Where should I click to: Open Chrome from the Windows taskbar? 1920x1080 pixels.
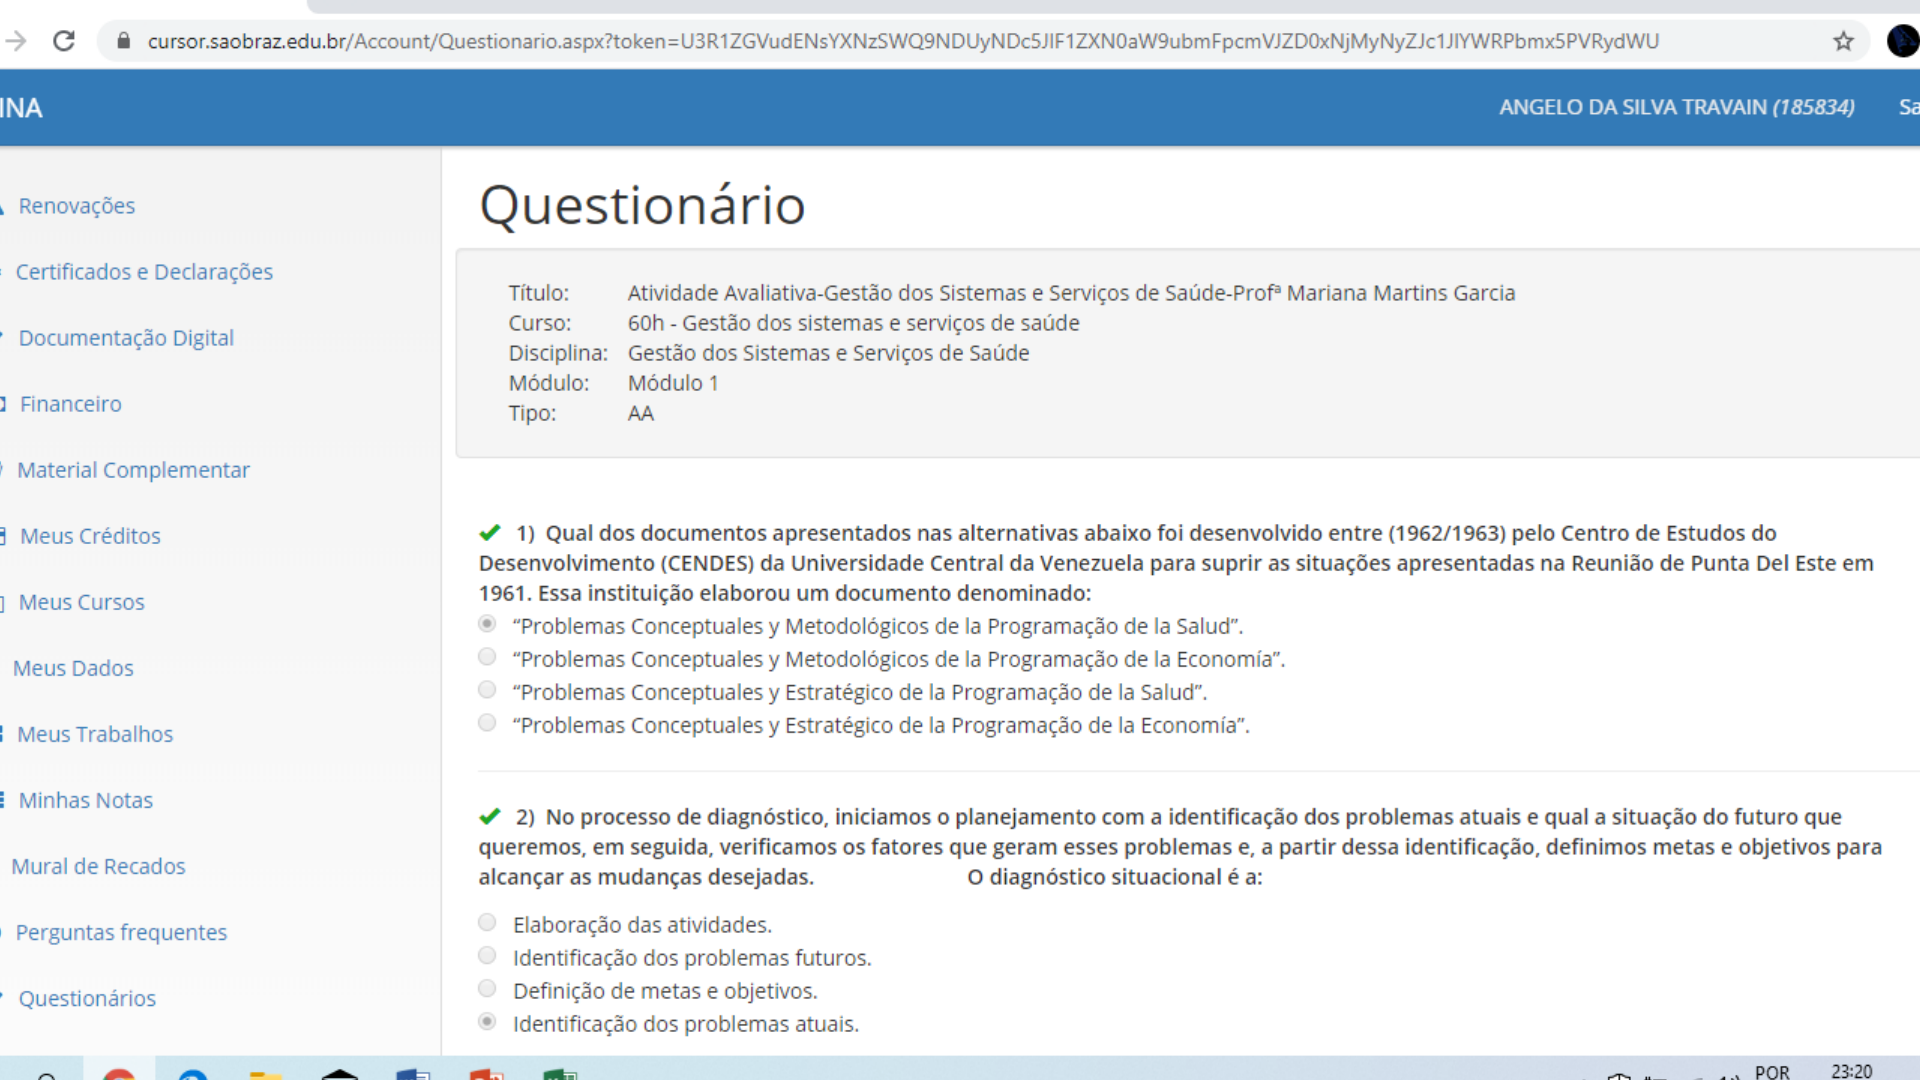point(119,1073)
